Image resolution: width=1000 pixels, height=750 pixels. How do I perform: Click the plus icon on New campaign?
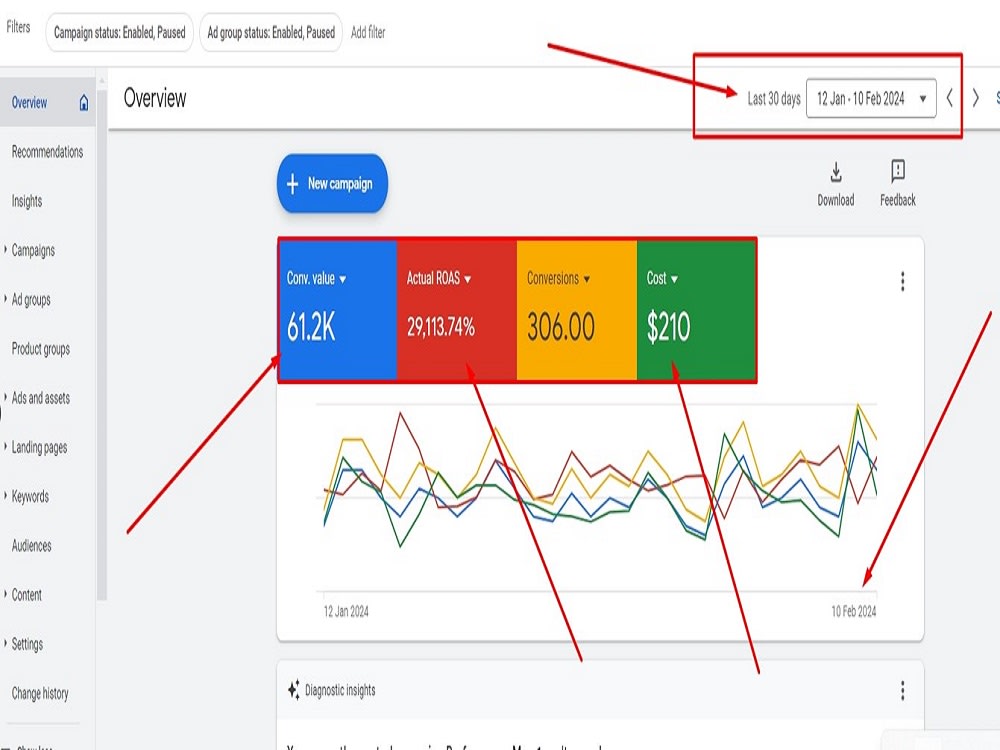point(293,184)
